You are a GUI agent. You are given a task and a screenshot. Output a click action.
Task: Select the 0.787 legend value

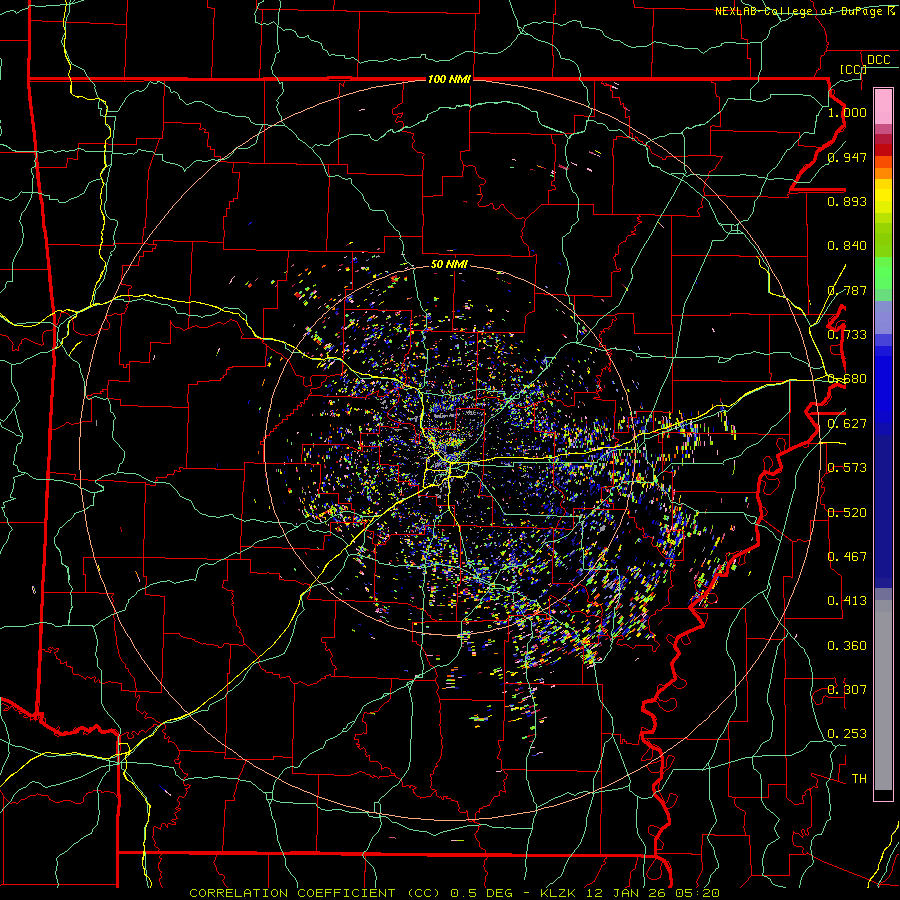[x=847, y=290]
